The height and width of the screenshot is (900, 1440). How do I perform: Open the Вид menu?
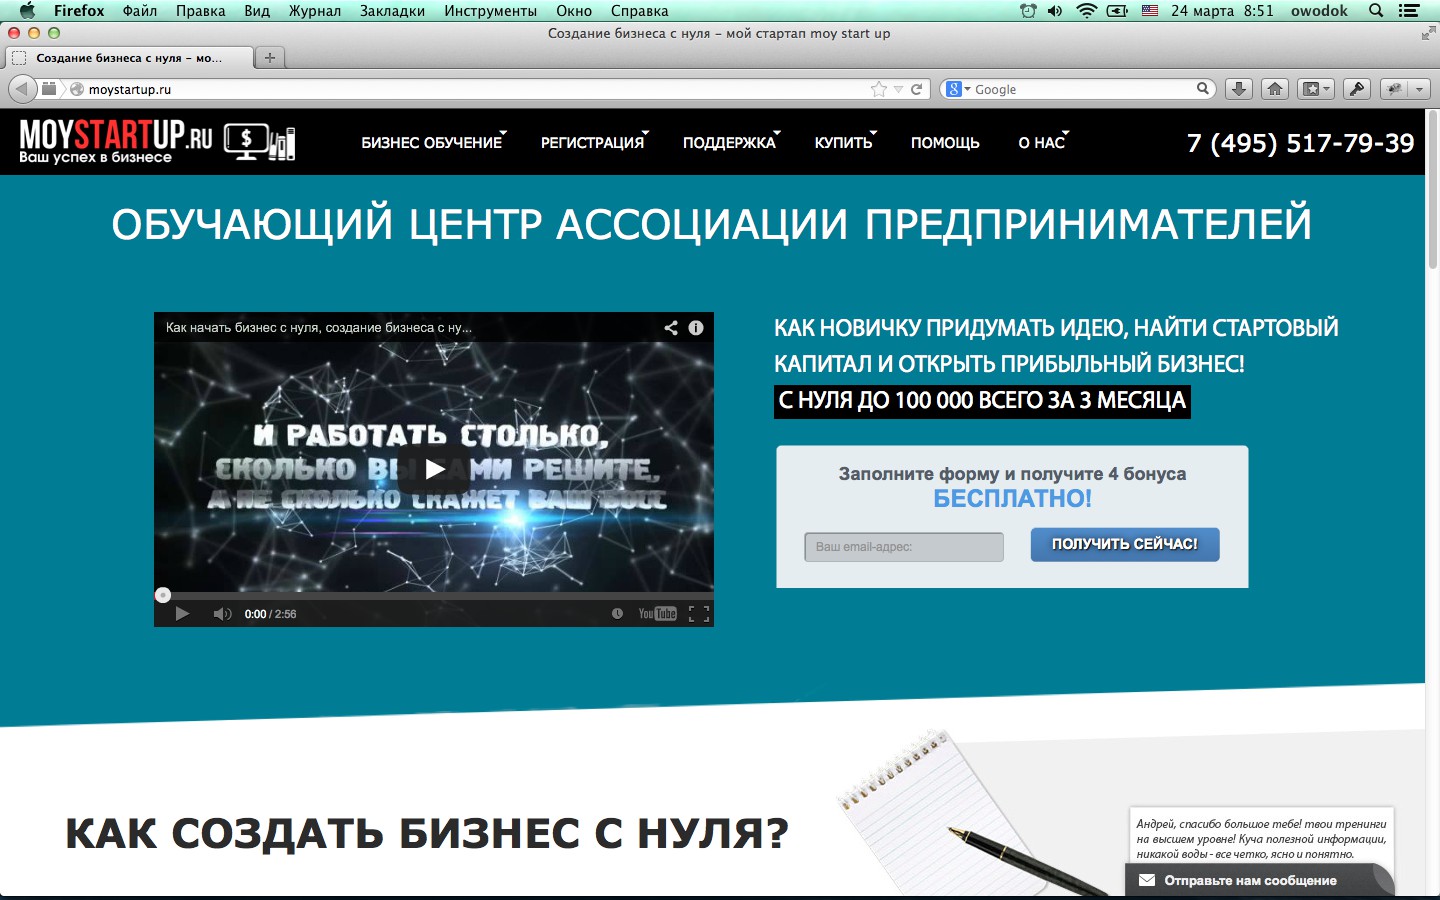pyautogui.click(x=257, y=11)
